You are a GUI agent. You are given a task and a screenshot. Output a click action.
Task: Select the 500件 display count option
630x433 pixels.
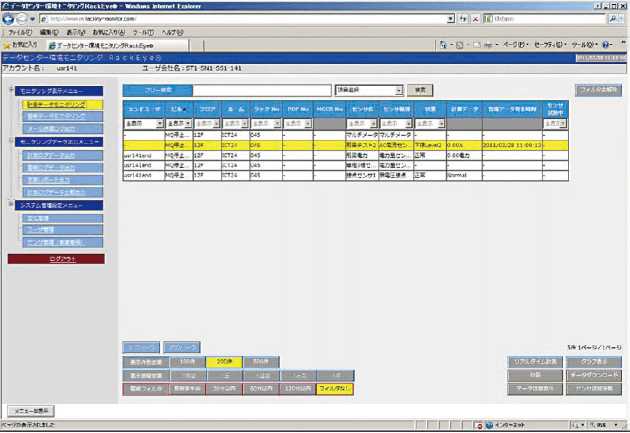click(x=260, y=359)
